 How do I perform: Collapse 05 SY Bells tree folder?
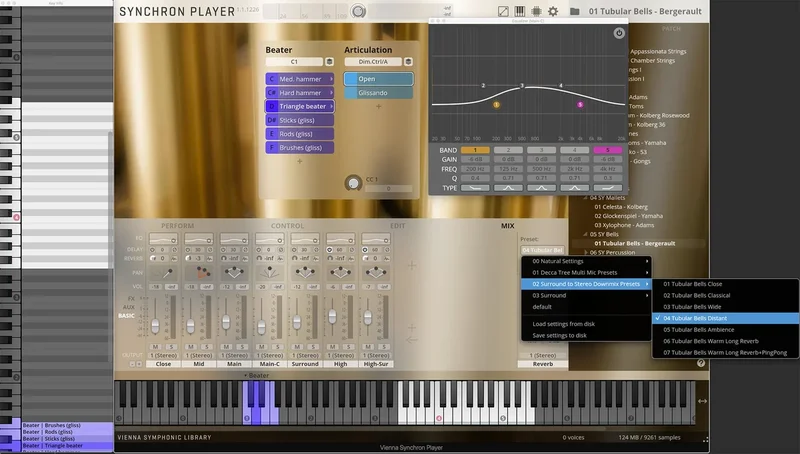click(586, 234)
